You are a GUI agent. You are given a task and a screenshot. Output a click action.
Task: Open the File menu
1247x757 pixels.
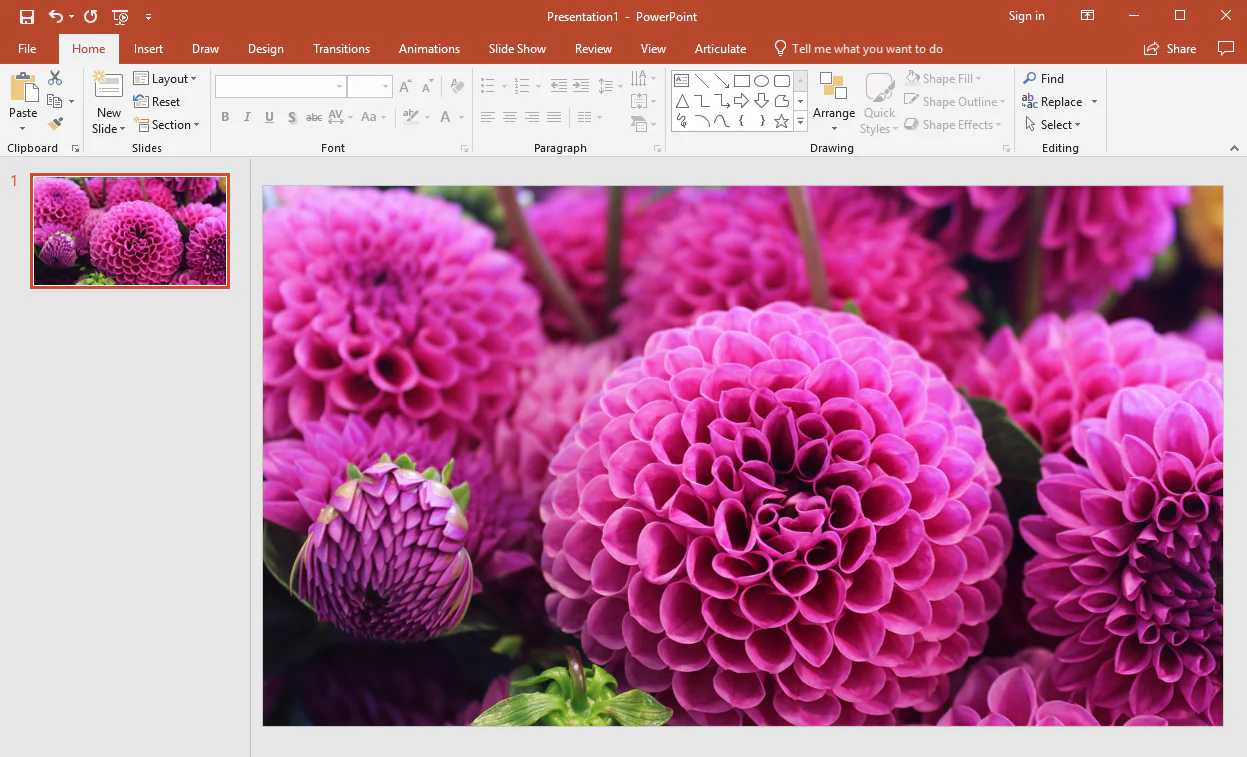[x=27, y=48]
